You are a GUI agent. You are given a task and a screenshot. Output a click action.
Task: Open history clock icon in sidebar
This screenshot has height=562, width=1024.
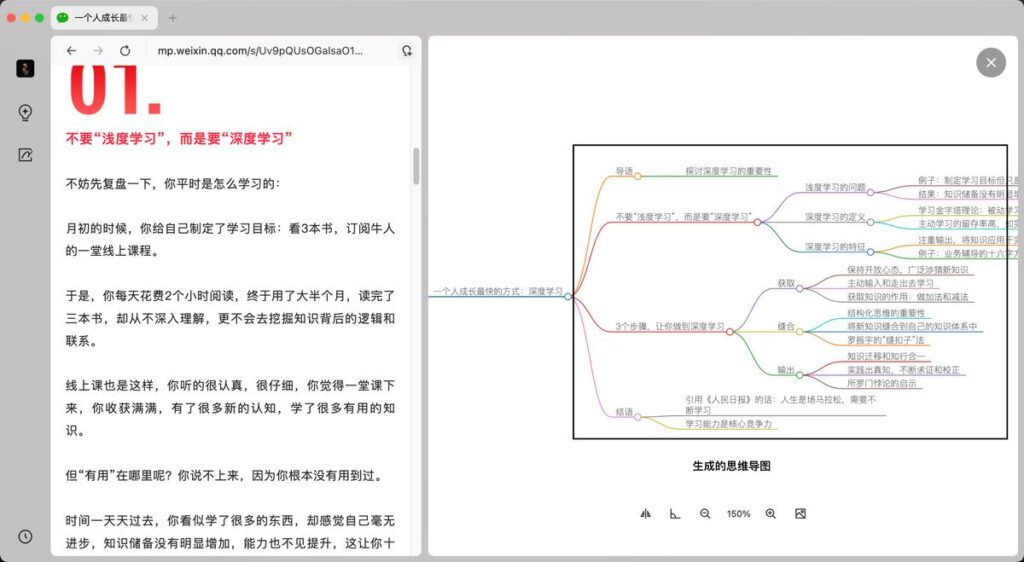point(26,537)
